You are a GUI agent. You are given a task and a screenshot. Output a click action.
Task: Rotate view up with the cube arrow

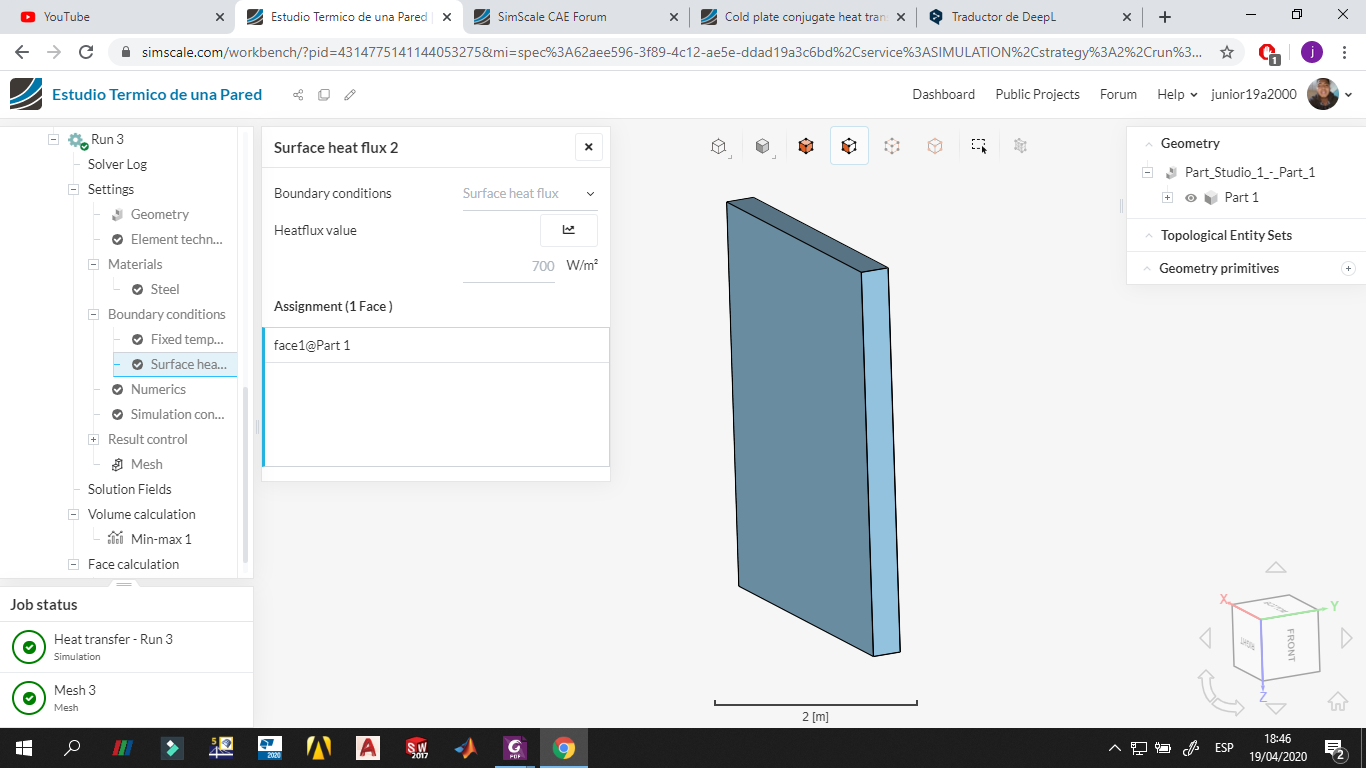pyautogui.click(x=1275, y=568)
